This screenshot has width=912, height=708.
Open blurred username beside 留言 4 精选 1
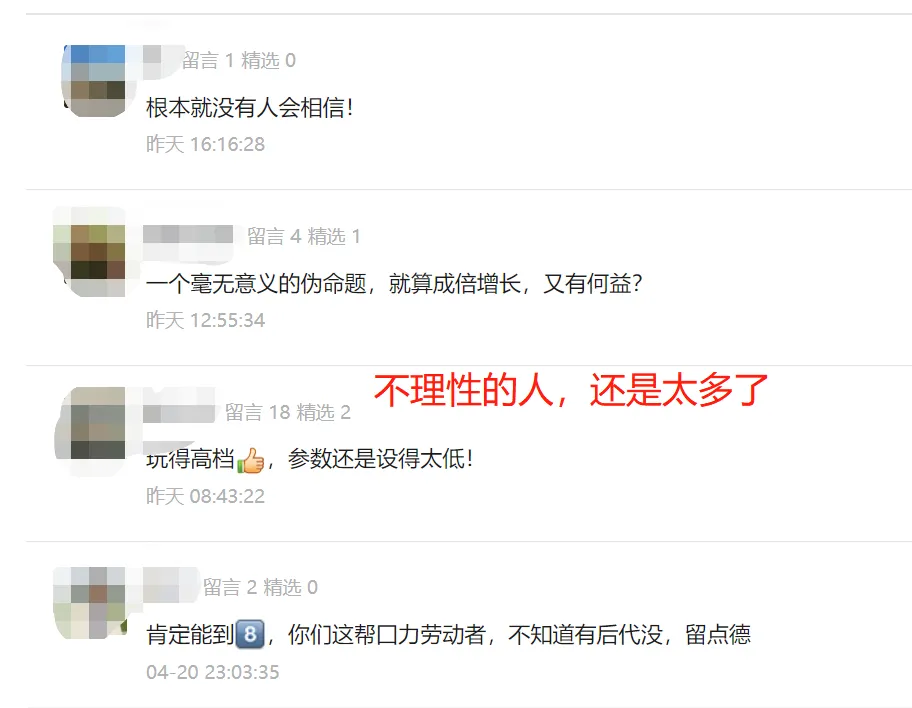(x=188, y=234)
